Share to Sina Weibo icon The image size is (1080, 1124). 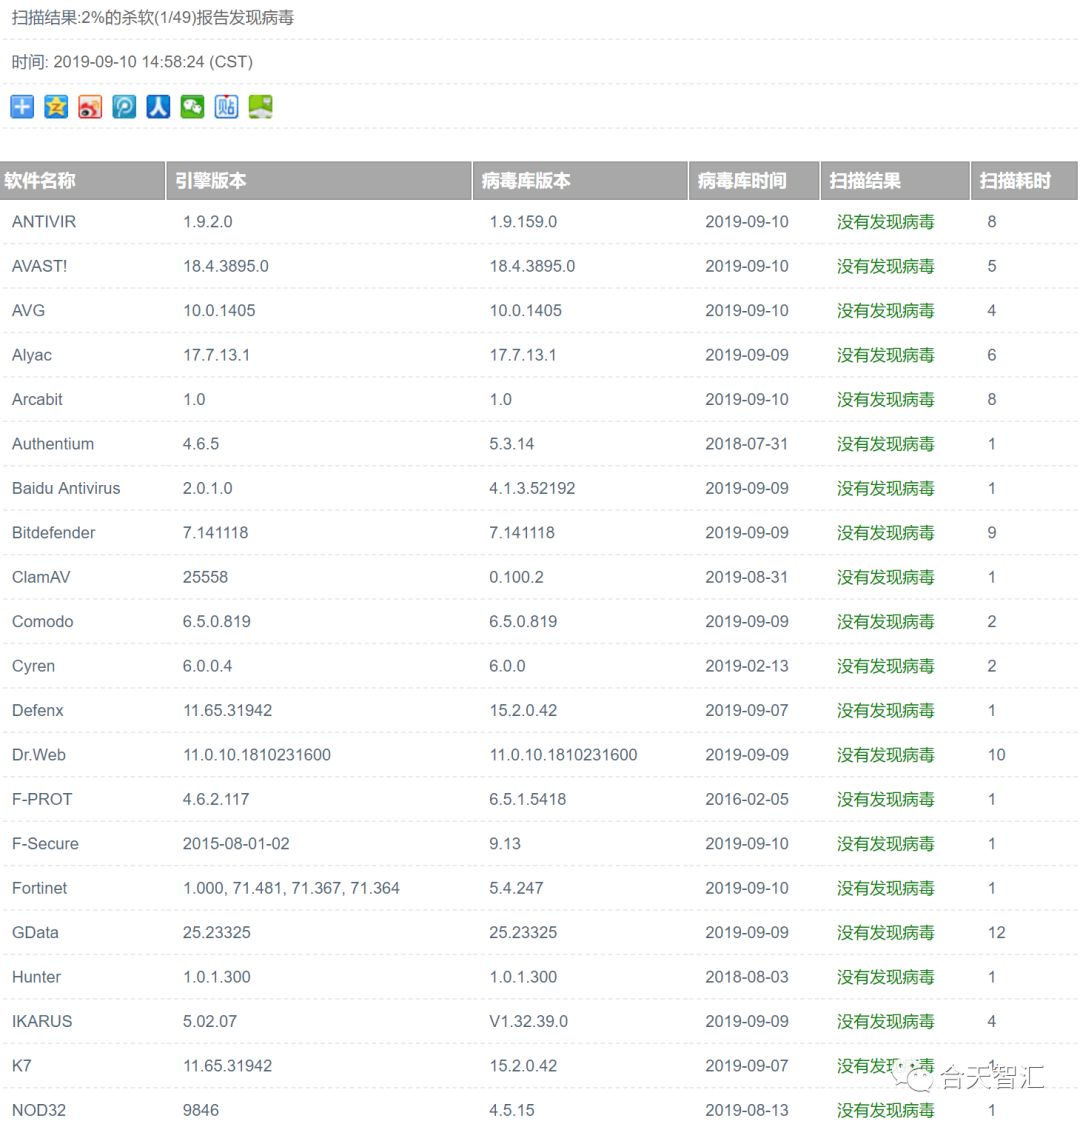(x=90, y=107)
